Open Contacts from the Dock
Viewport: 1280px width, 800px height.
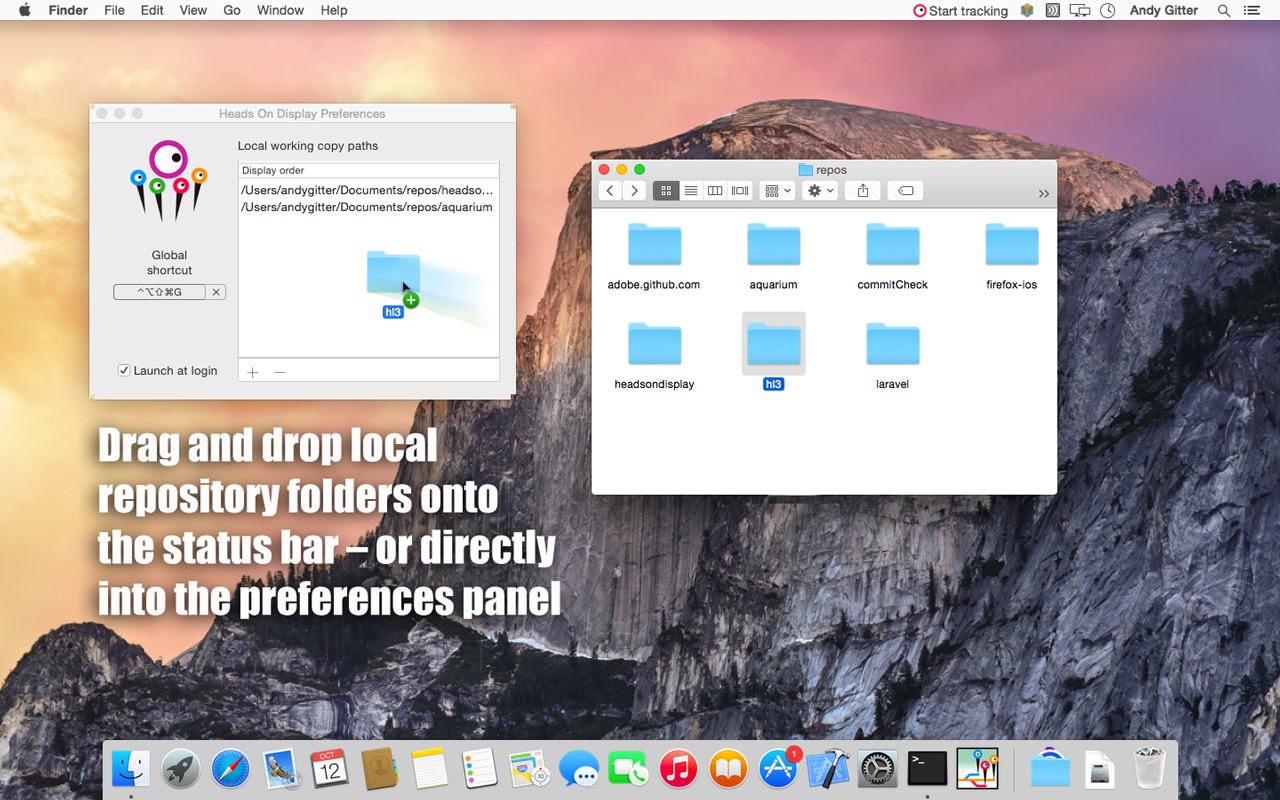[x=380, y=769]
